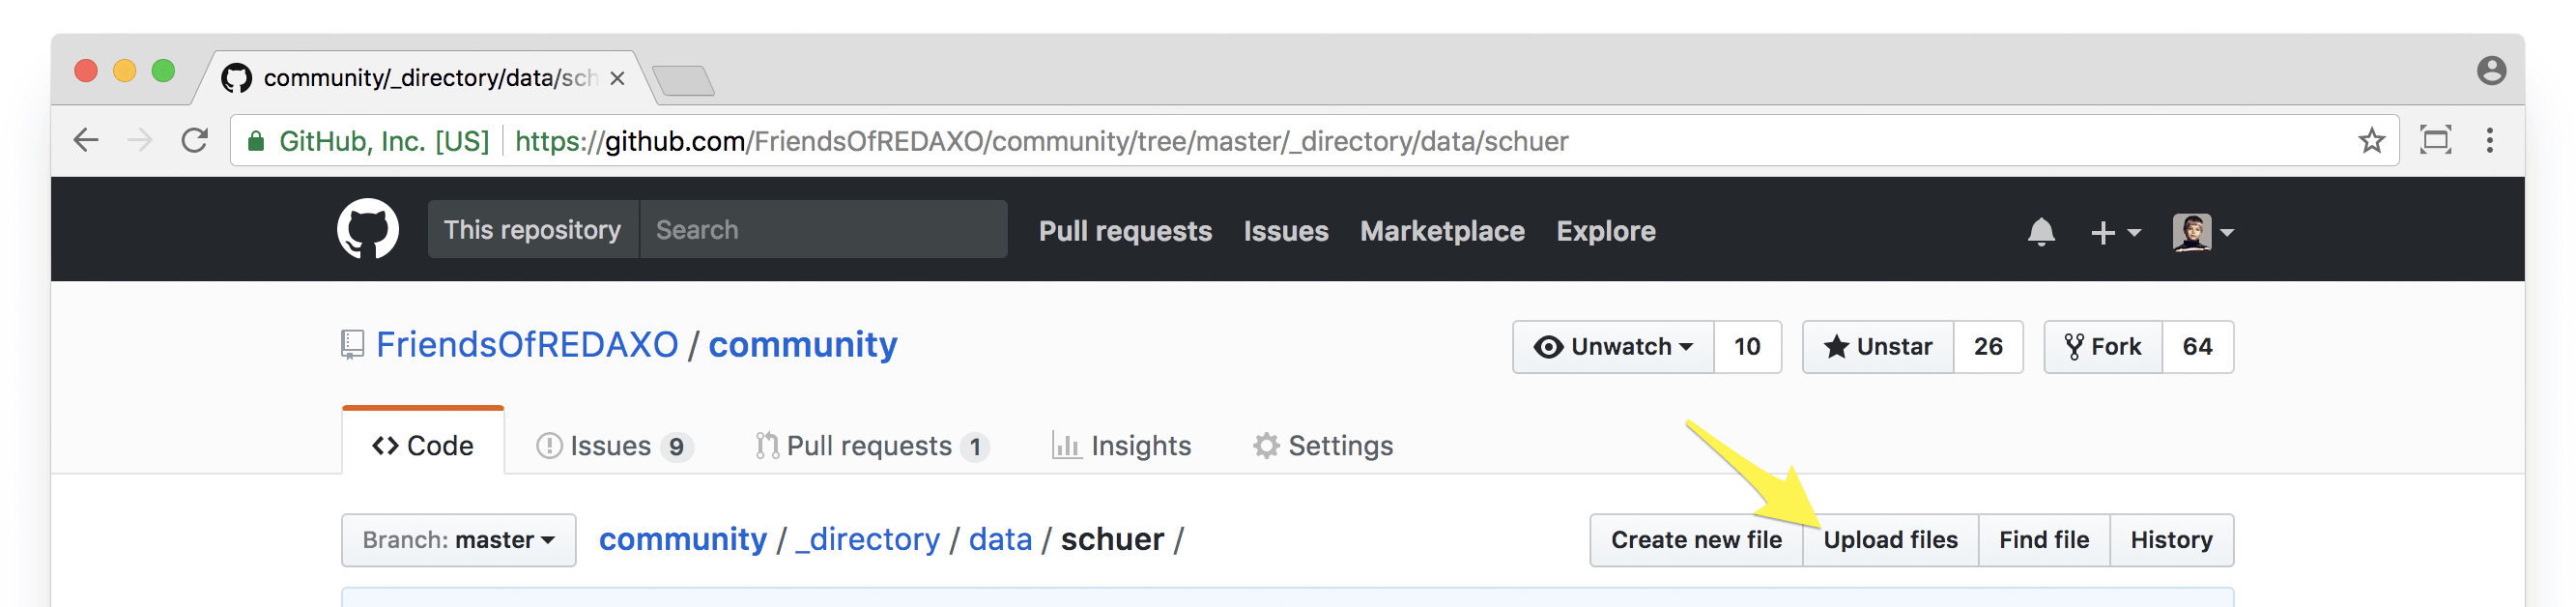2576x607 pixels.
Task: Focus the GitHub search field
Action: coord(822,230)
